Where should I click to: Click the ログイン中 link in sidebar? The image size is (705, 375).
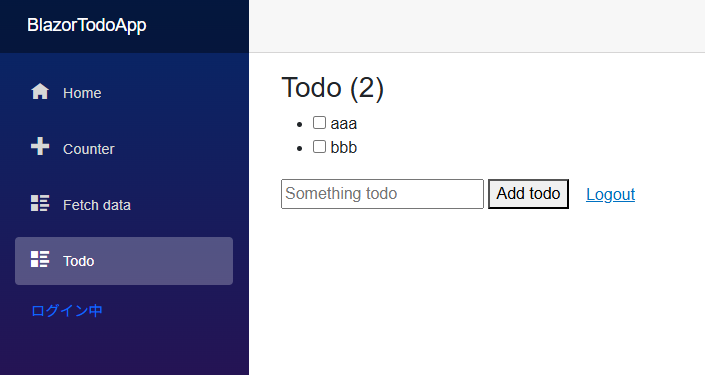(67, 311)
